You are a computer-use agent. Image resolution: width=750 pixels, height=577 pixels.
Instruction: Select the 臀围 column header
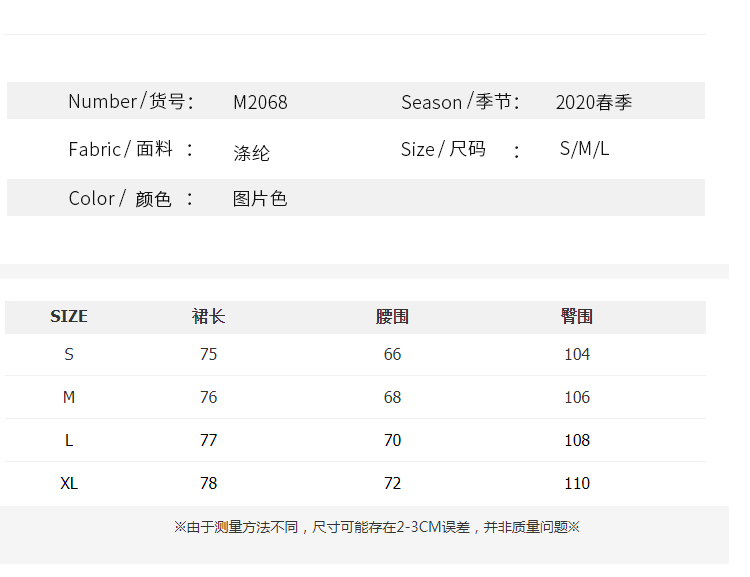coord(577,317)
